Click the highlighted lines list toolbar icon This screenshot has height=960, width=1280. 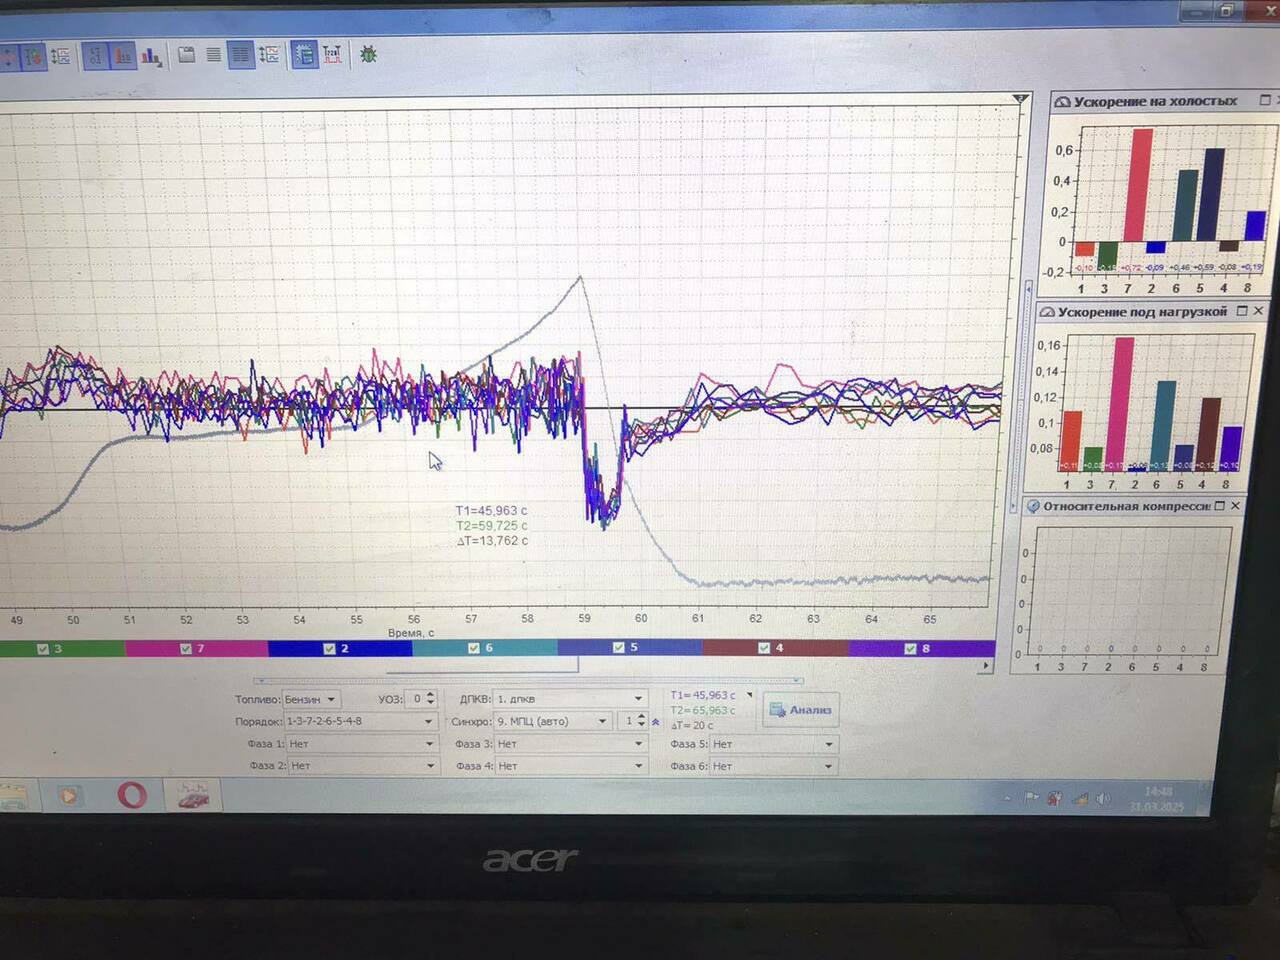241,55
